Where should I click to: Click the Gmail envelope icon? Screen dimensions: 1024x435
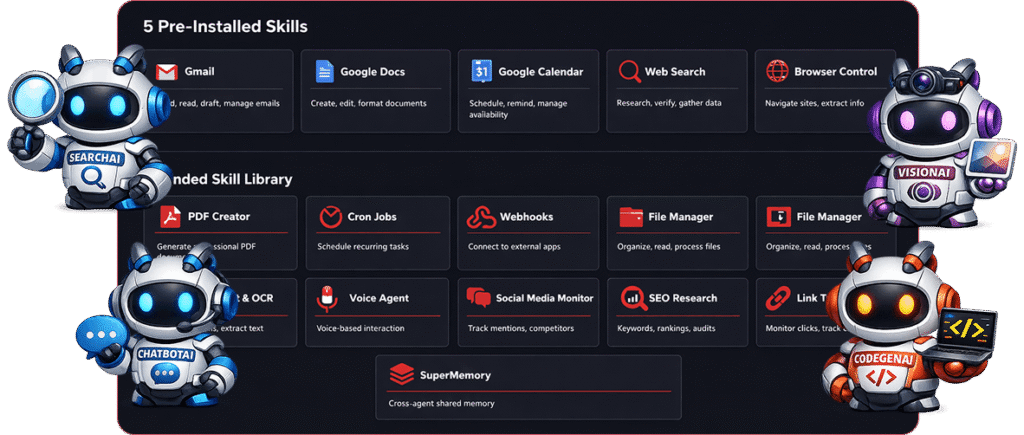tap(167, 72)
